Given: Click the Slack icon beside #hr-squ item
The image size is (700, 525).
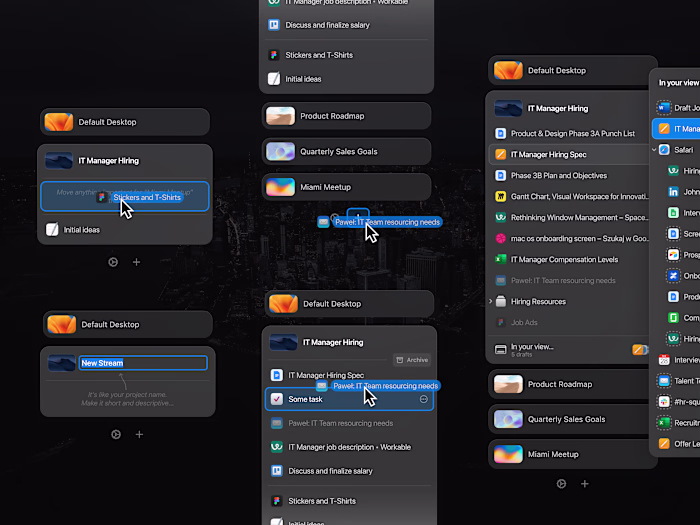Looking at the screenshot, I should [x=664, y=402].
